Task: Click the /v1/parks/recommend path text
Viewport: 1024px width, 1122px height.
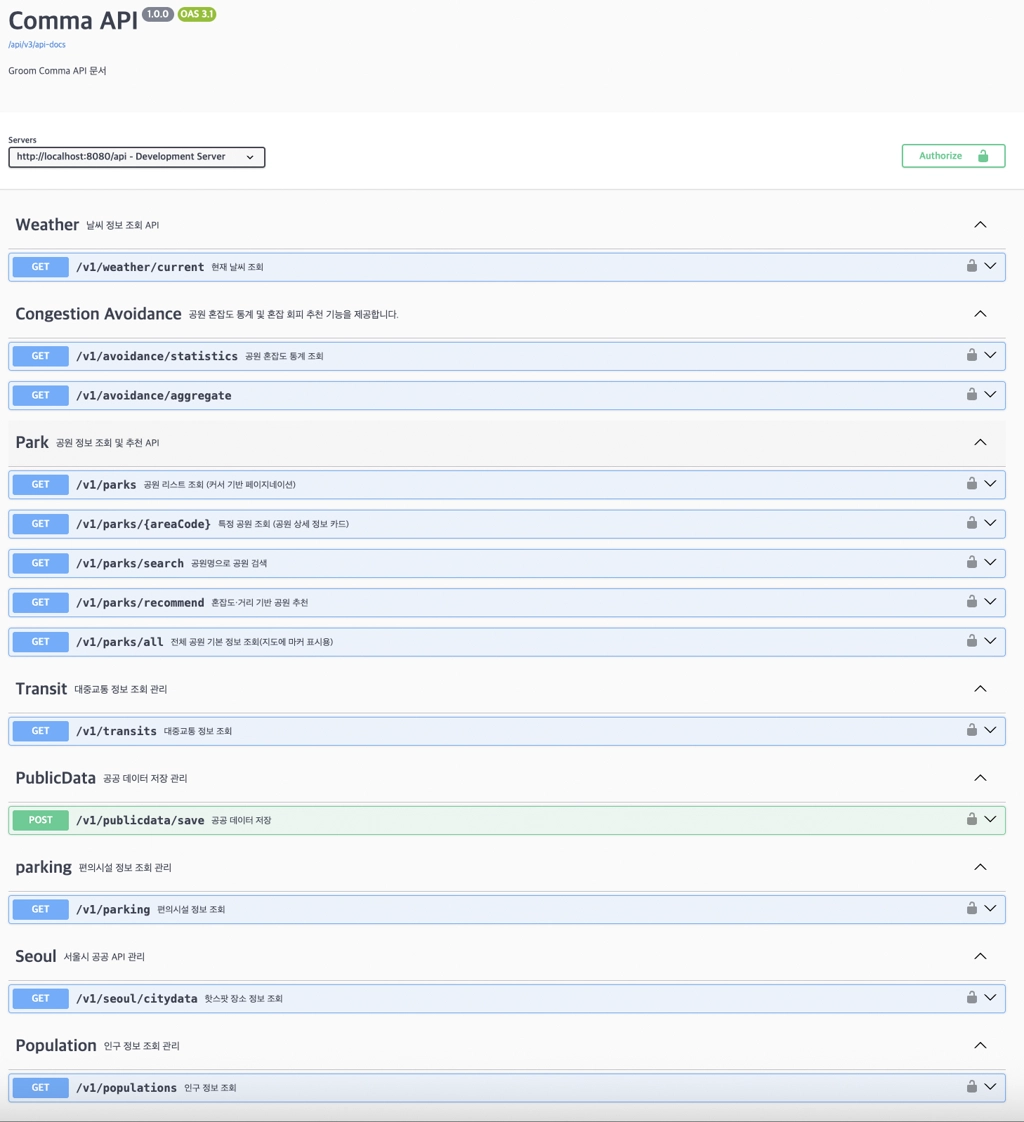Action: (140, 603)
